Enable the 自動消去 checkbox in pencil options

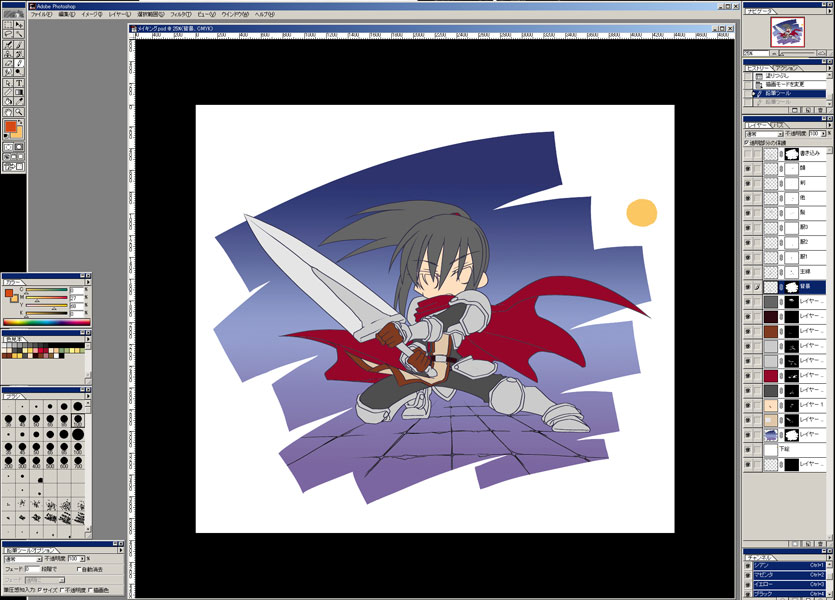[x=80, y=569]
